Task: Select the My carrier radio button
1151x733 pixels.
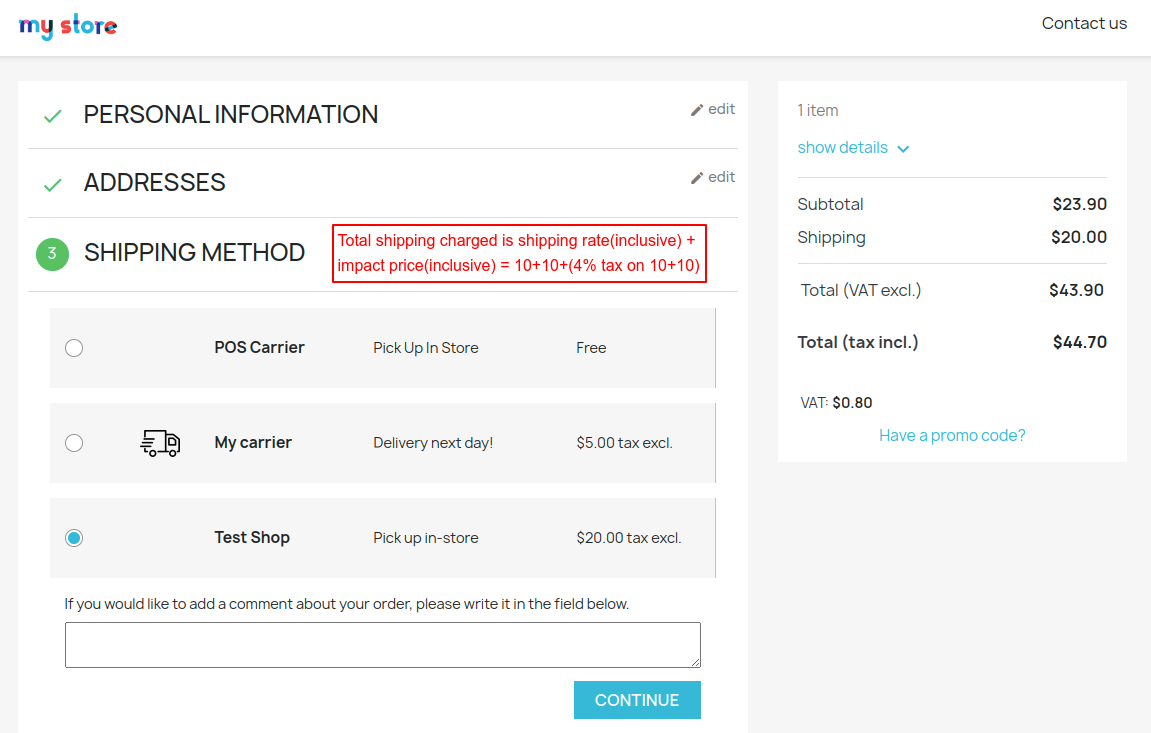Action: coord(74,443)
